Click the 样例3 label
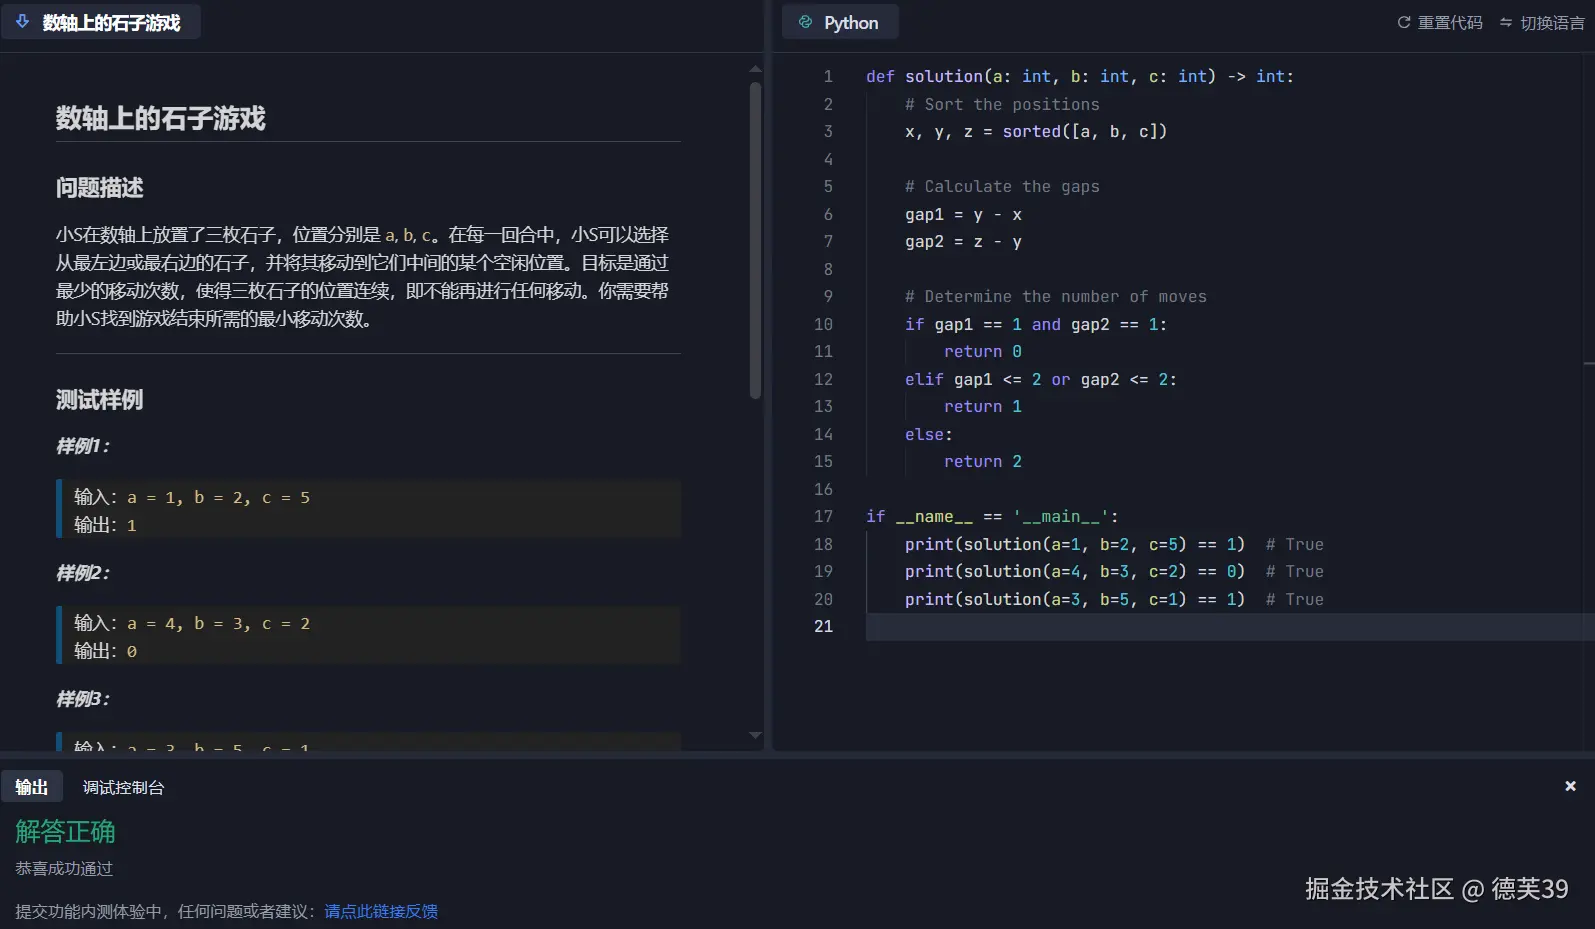The height and width of the screenshot is (929, 1595). (x=83, y=699)
